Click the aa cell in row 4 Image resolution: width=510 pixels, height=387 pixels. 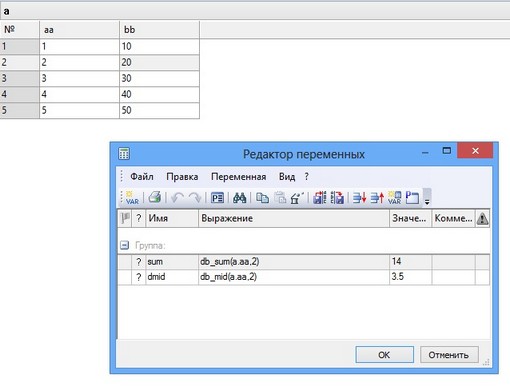(79, 94)
